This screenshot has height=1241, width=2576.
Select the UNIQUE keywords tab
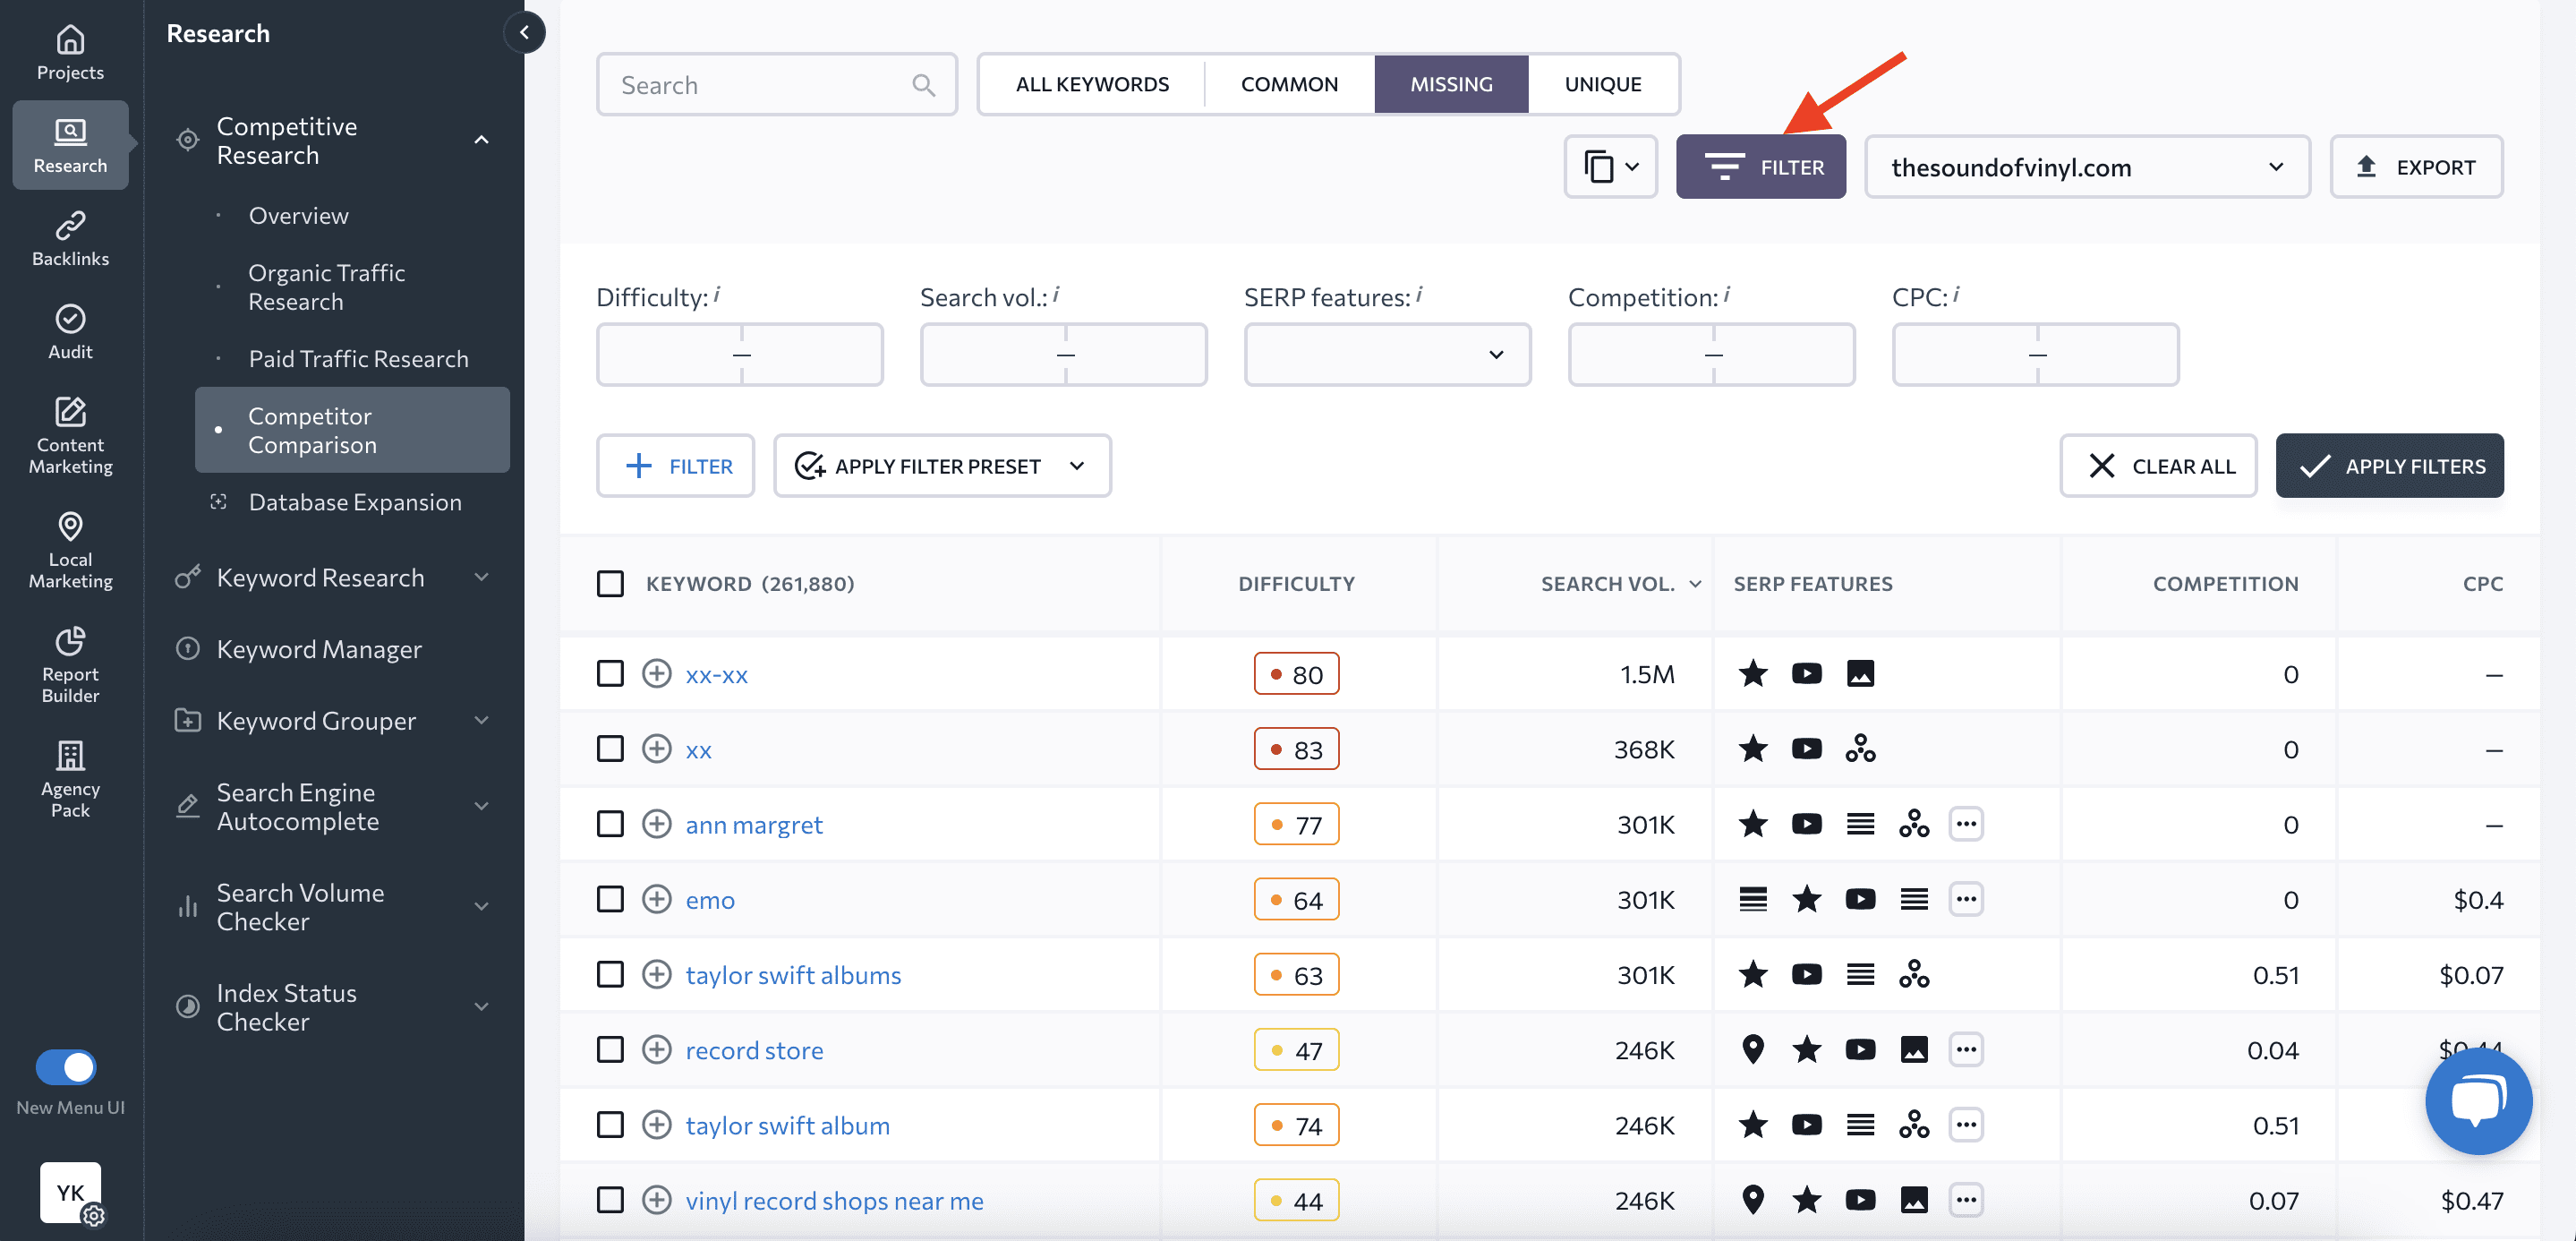[1602, 84]
